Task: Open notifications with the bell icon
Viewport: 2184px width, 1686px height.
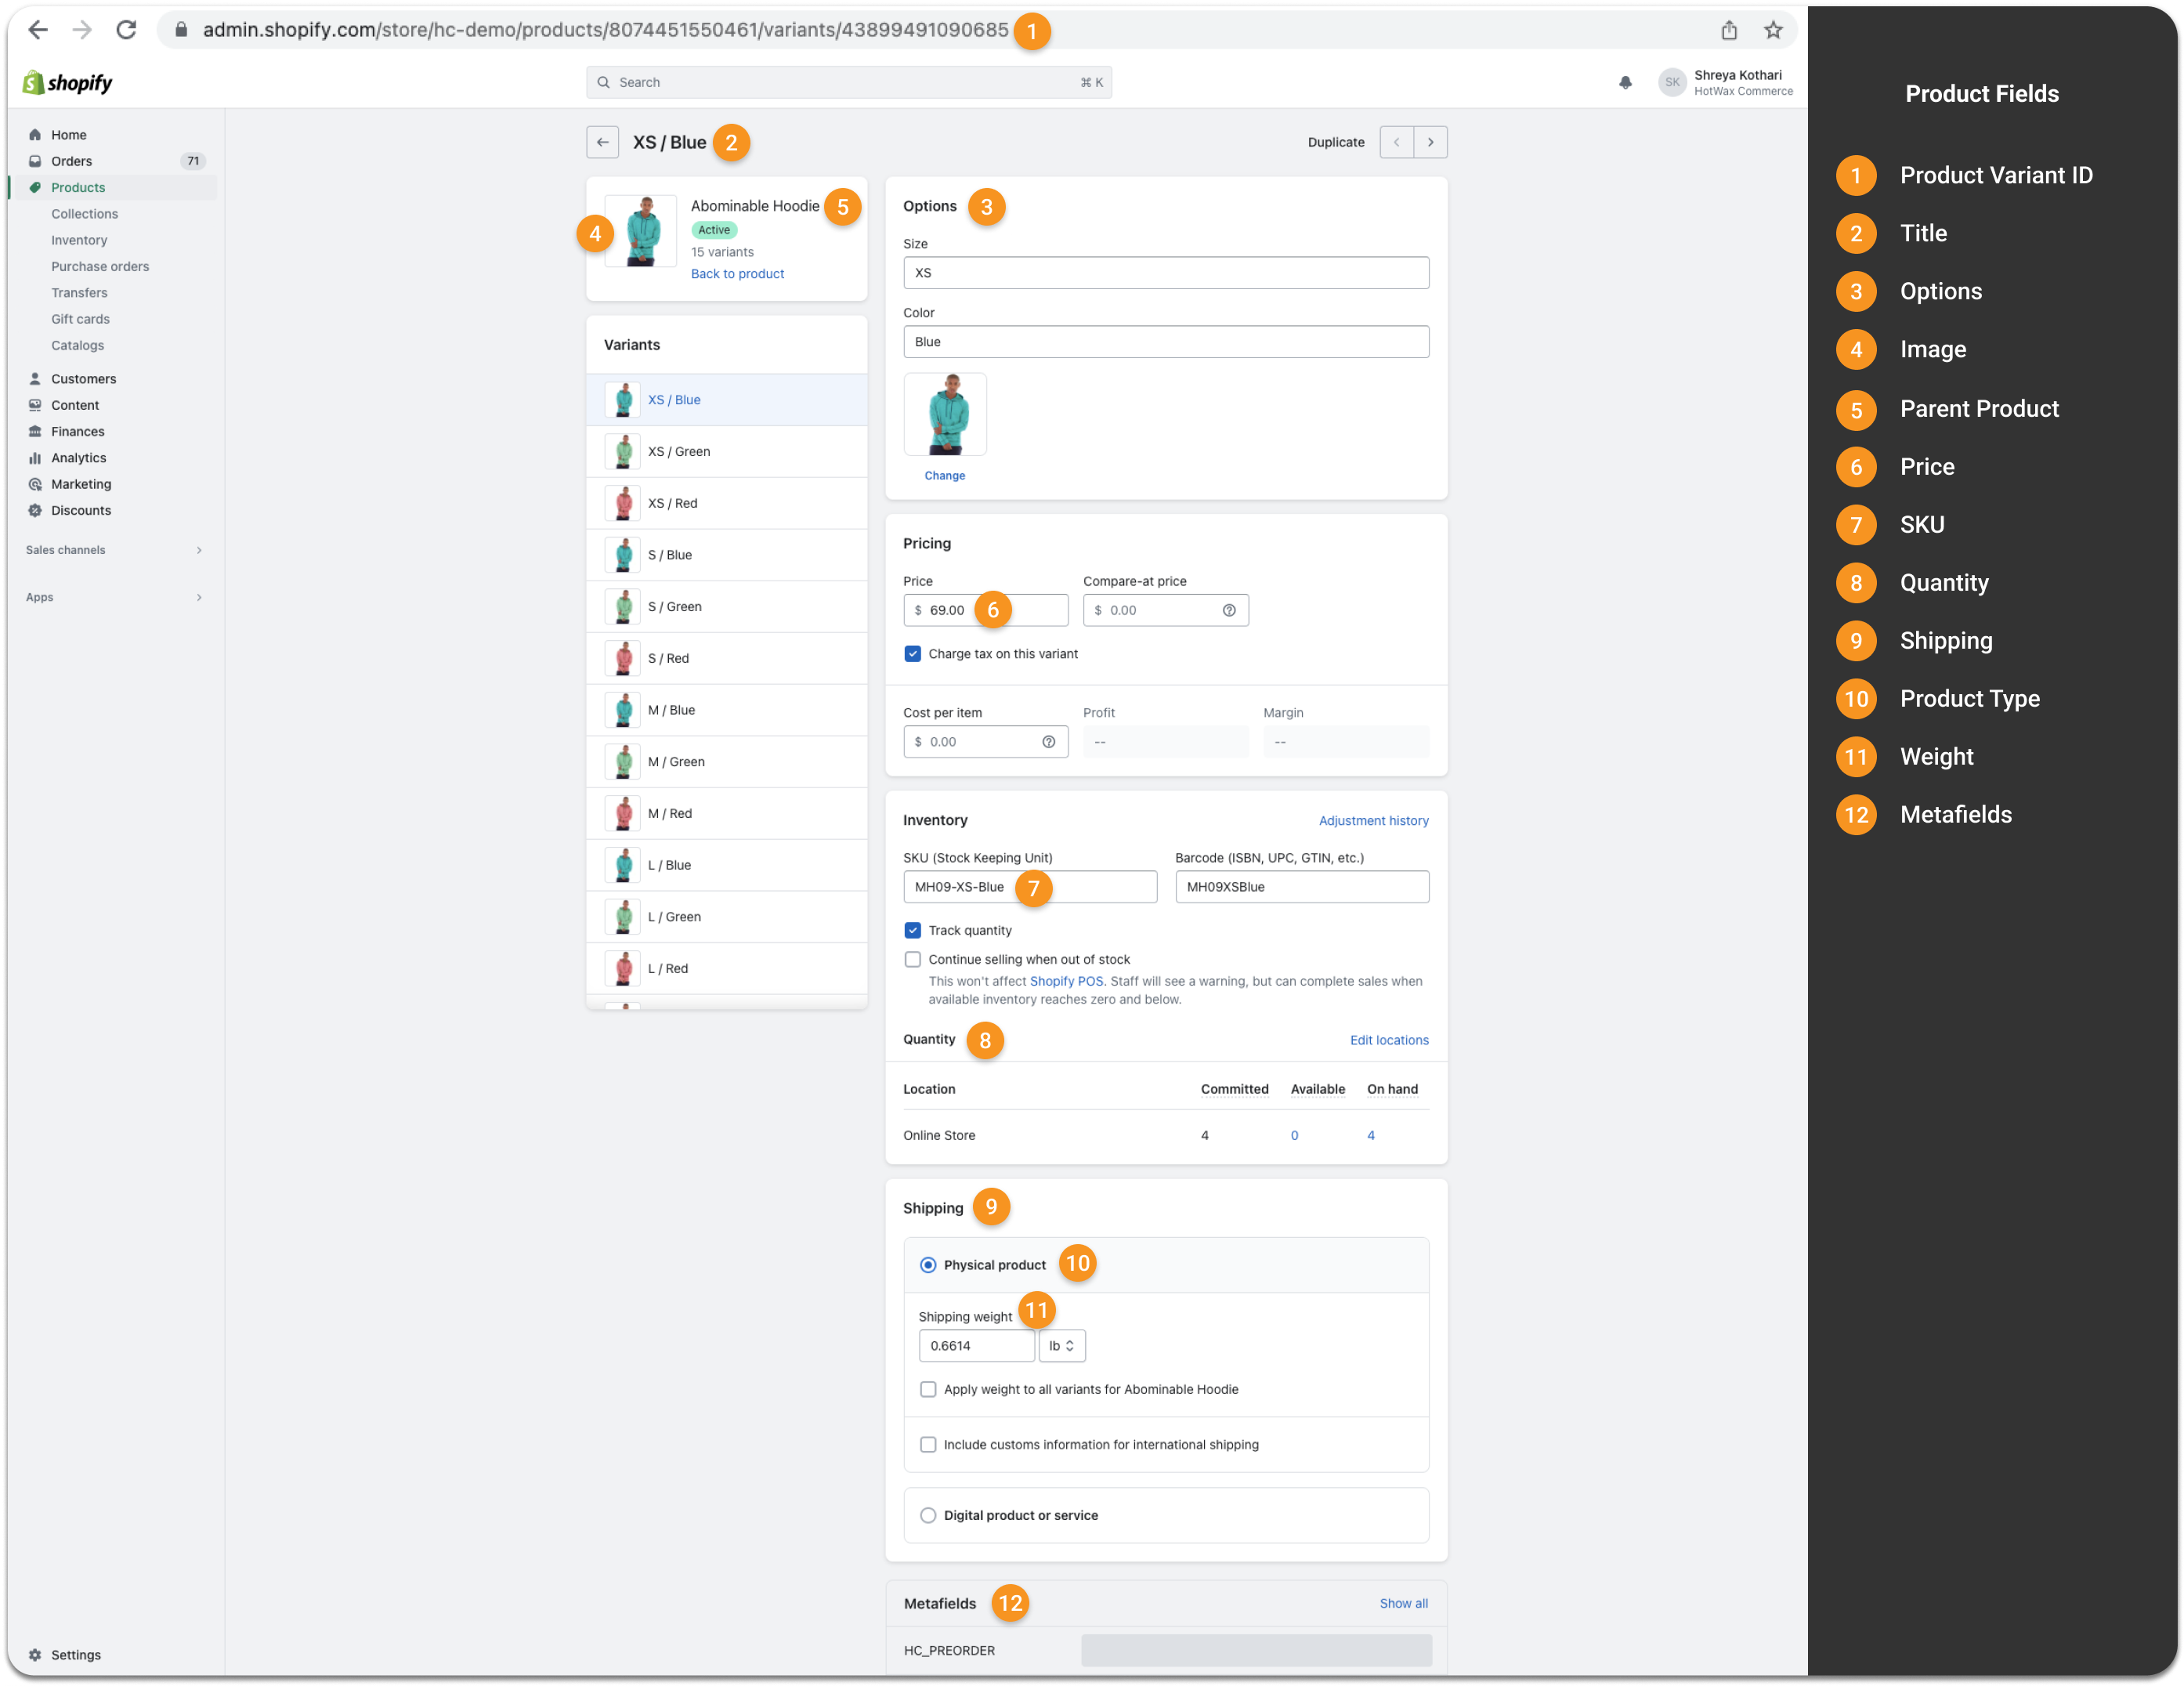Action: [x=1625, y=83]
